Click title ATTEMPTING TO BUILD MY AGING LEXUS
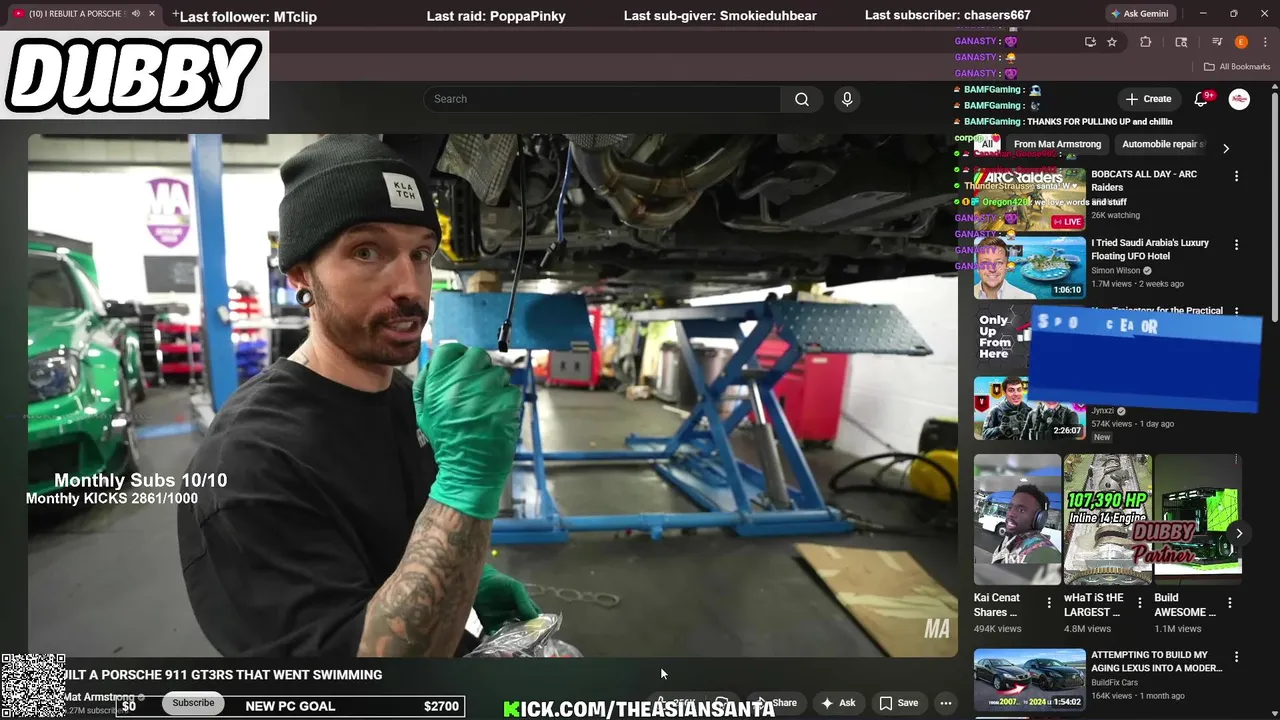Screen dimensions: 1280x720 (x=1156, y=661)
